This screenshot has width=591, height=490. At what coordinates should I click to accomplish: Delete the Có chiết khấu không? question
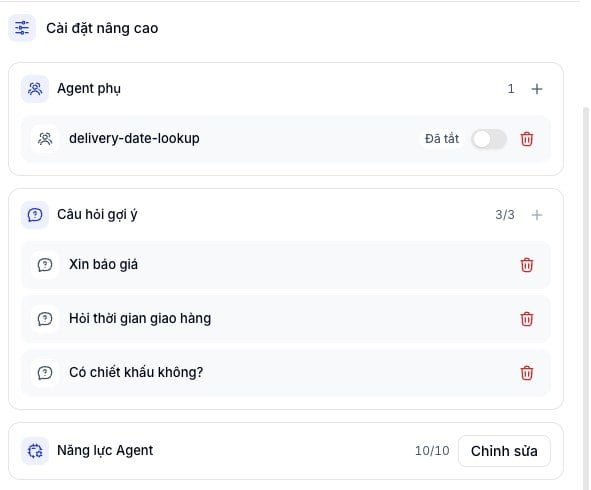527,373
